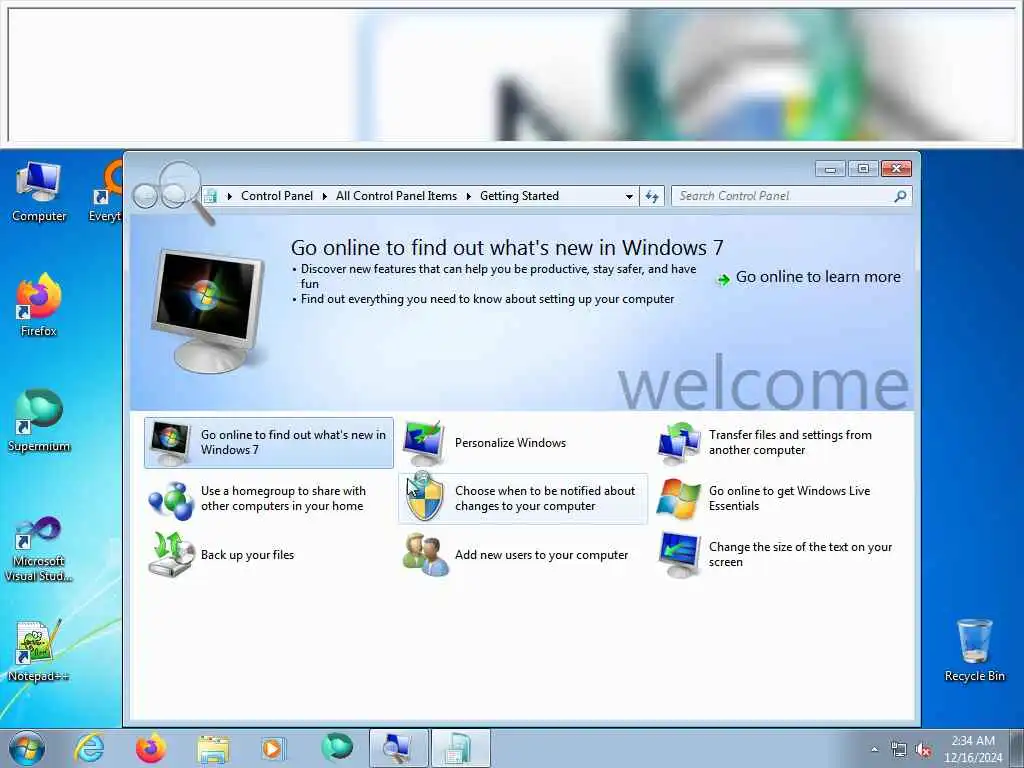Image resolution: width=1024 pixels, height=768 pixels.
Task: Click the Change text size monitor icon
Action: point(679,555)
